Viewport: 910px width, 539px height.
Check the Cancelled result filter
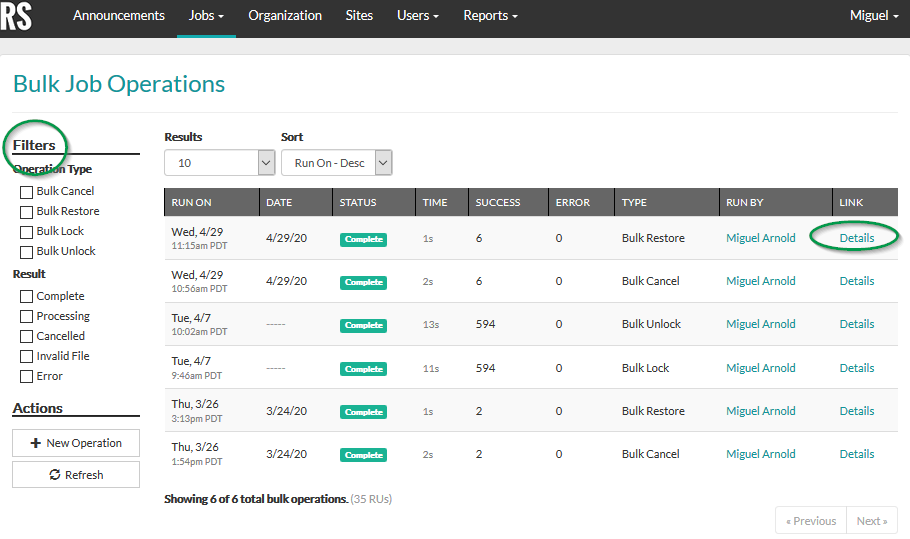(x=26, y=337)
